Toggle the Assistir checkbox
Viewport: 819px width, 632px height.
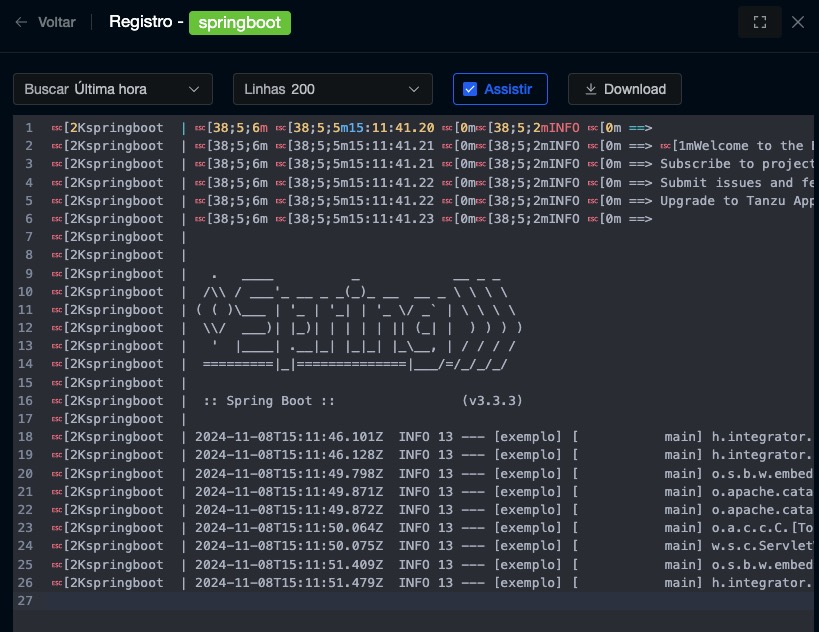(x=470, y=89)
